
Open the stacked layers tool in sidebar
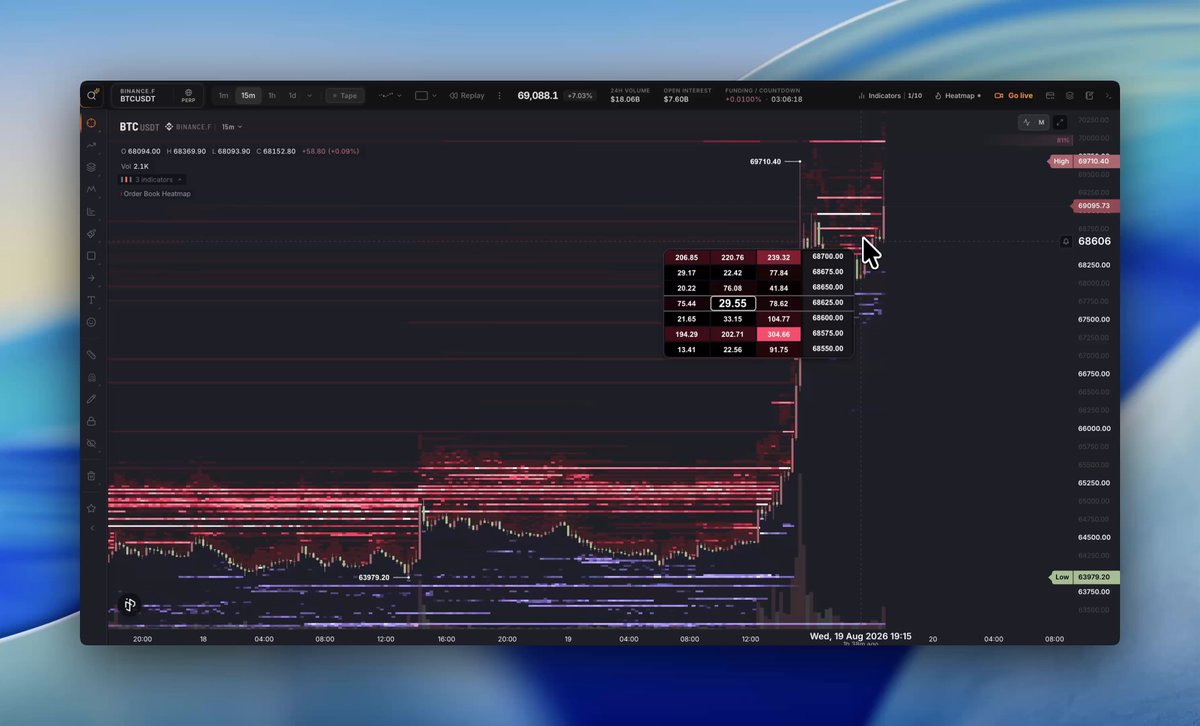[x=91, y=167]
